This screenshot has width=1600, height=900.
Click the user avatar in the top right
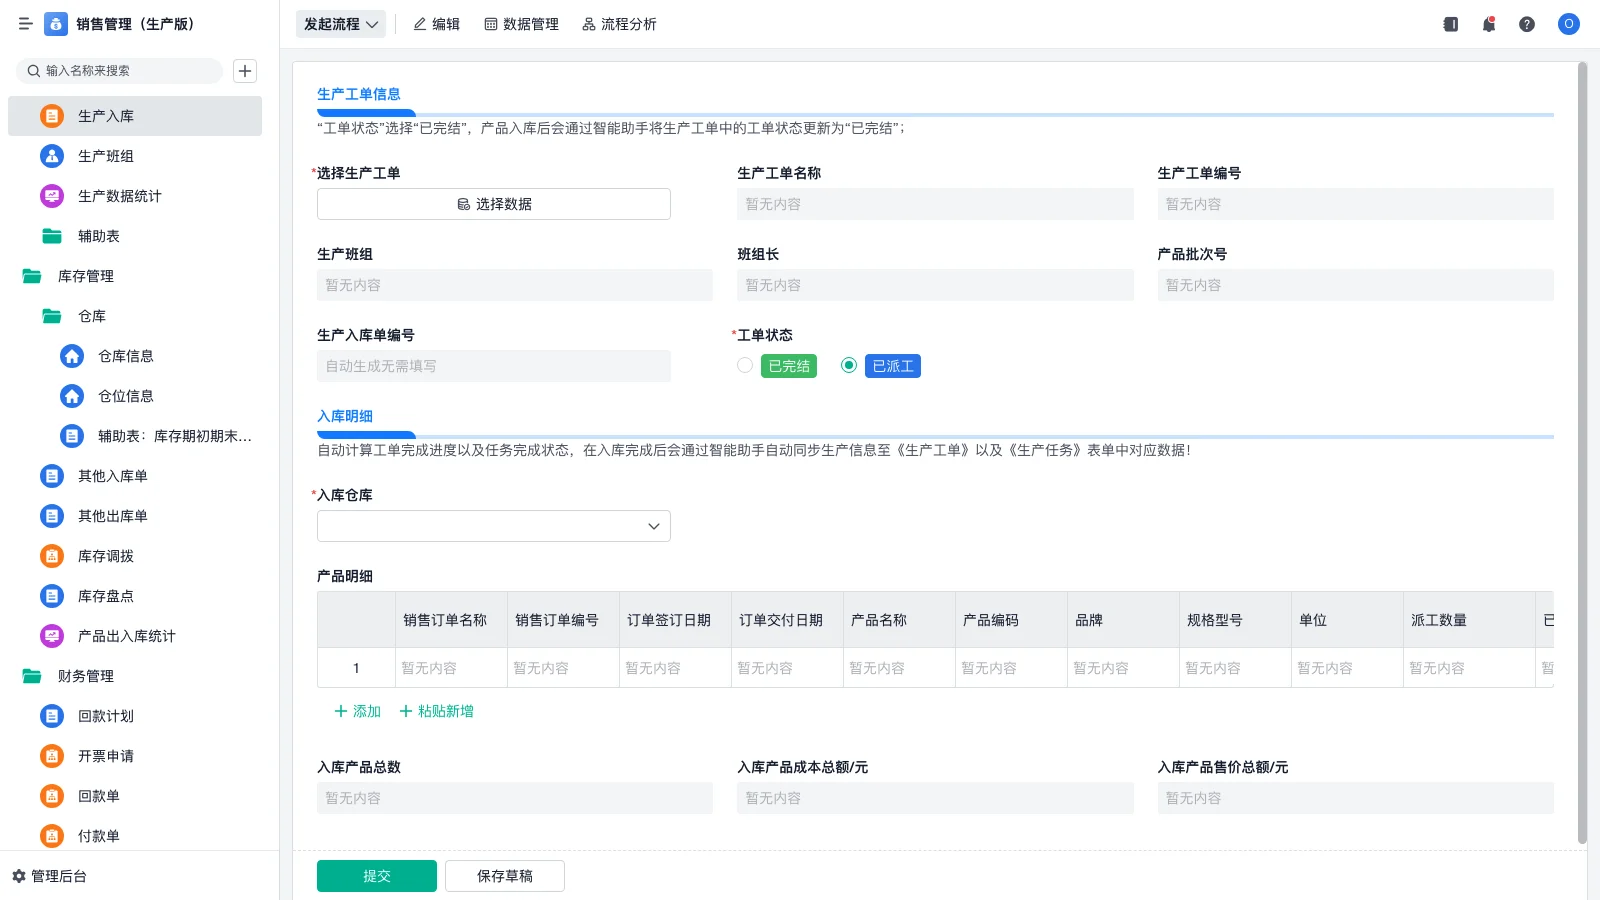point(1568,24)
